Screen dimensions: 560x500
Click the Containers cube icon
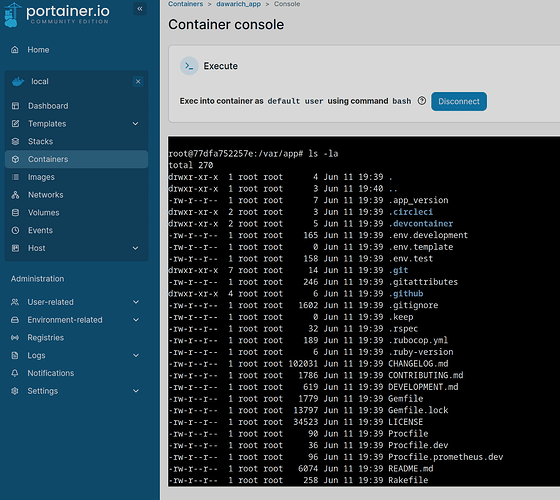[15, 159]
